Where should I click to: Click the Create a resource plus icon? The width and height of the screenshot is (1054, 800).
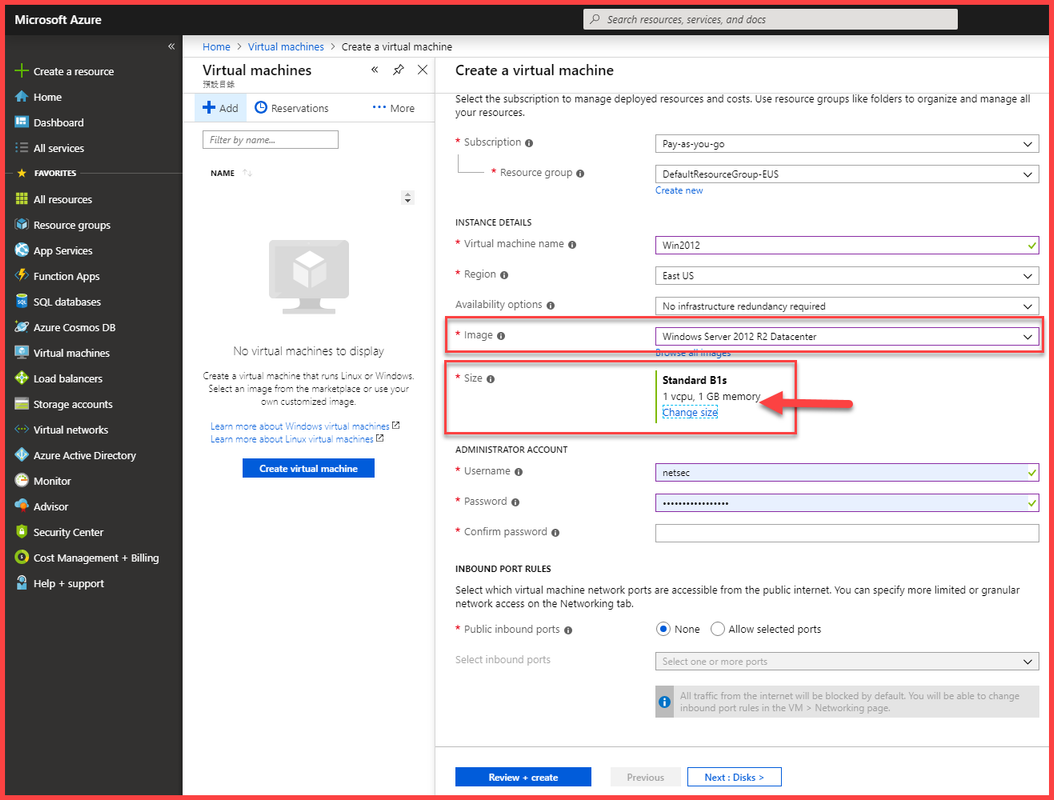pos(22,71)
